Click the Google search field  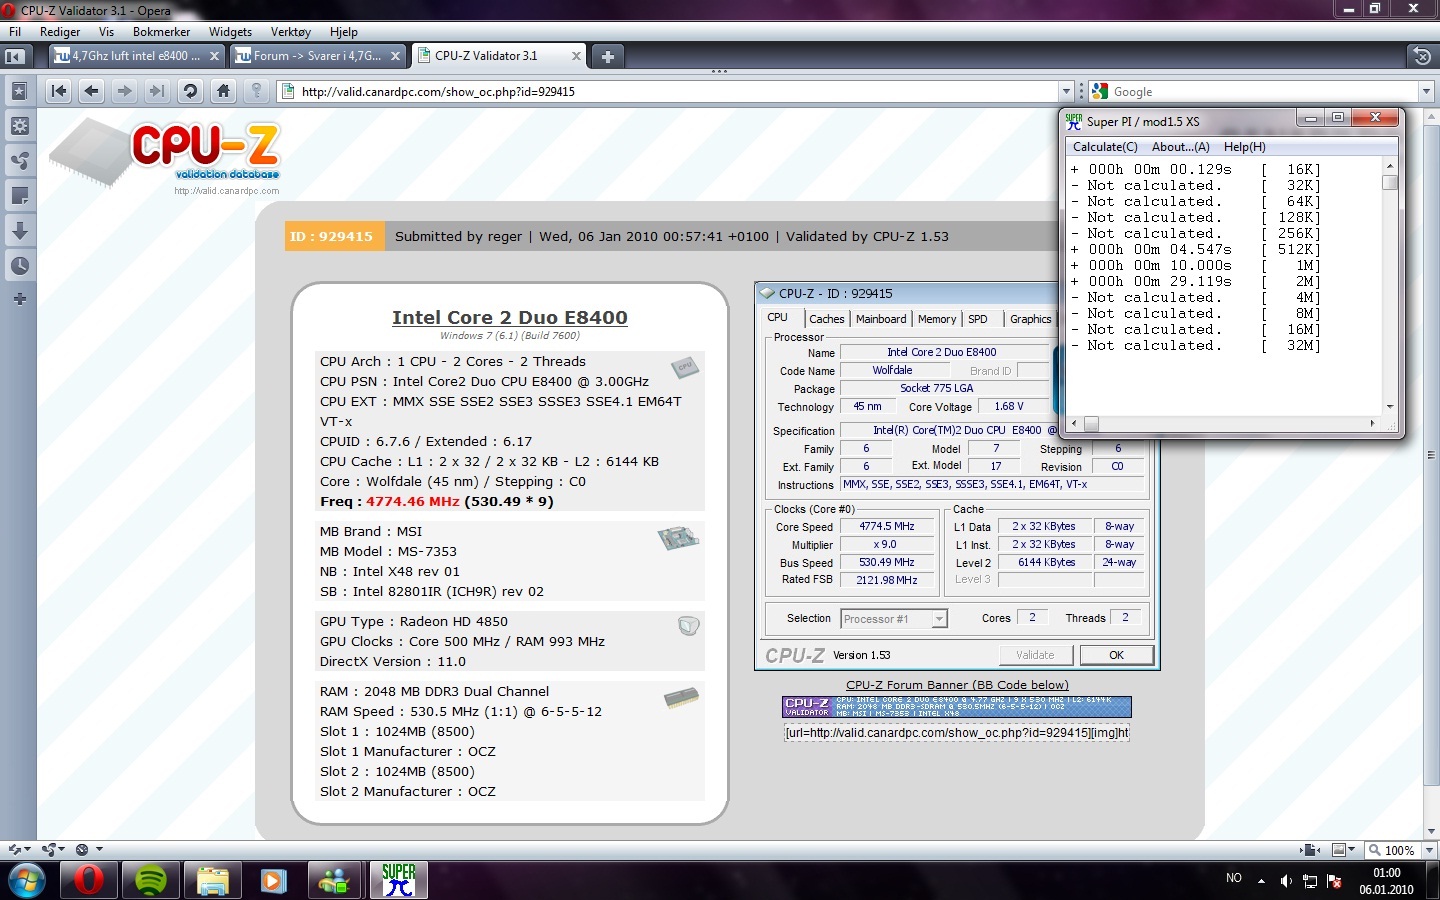click(x=1263, y=91)
